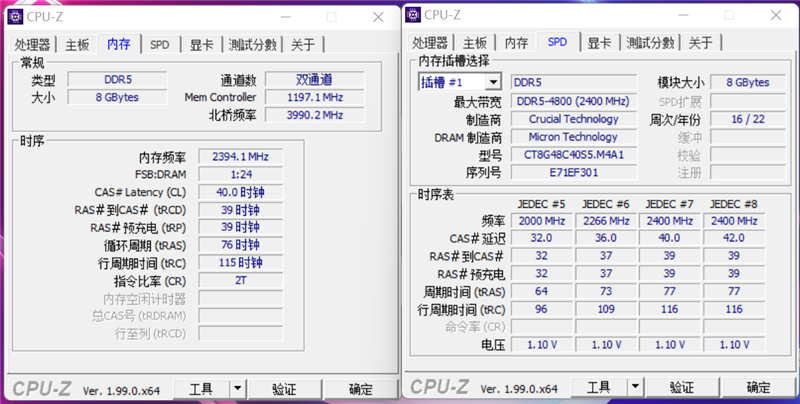The width and height of the screenshot is (800, 404).
Task: Open the 测试分数 tab in left window
Action: click(252, 44)
